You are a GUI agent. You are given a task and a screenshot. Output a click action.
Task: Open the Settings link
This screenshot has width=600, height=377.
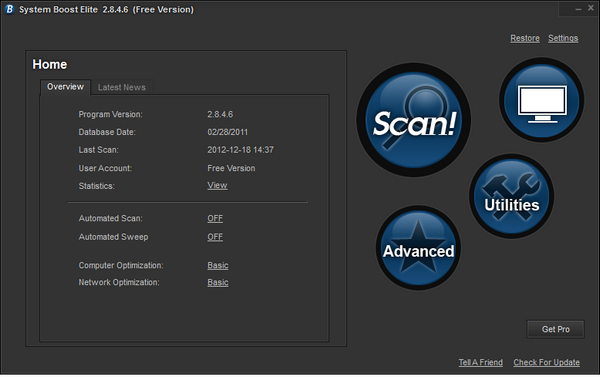[563, 38]
